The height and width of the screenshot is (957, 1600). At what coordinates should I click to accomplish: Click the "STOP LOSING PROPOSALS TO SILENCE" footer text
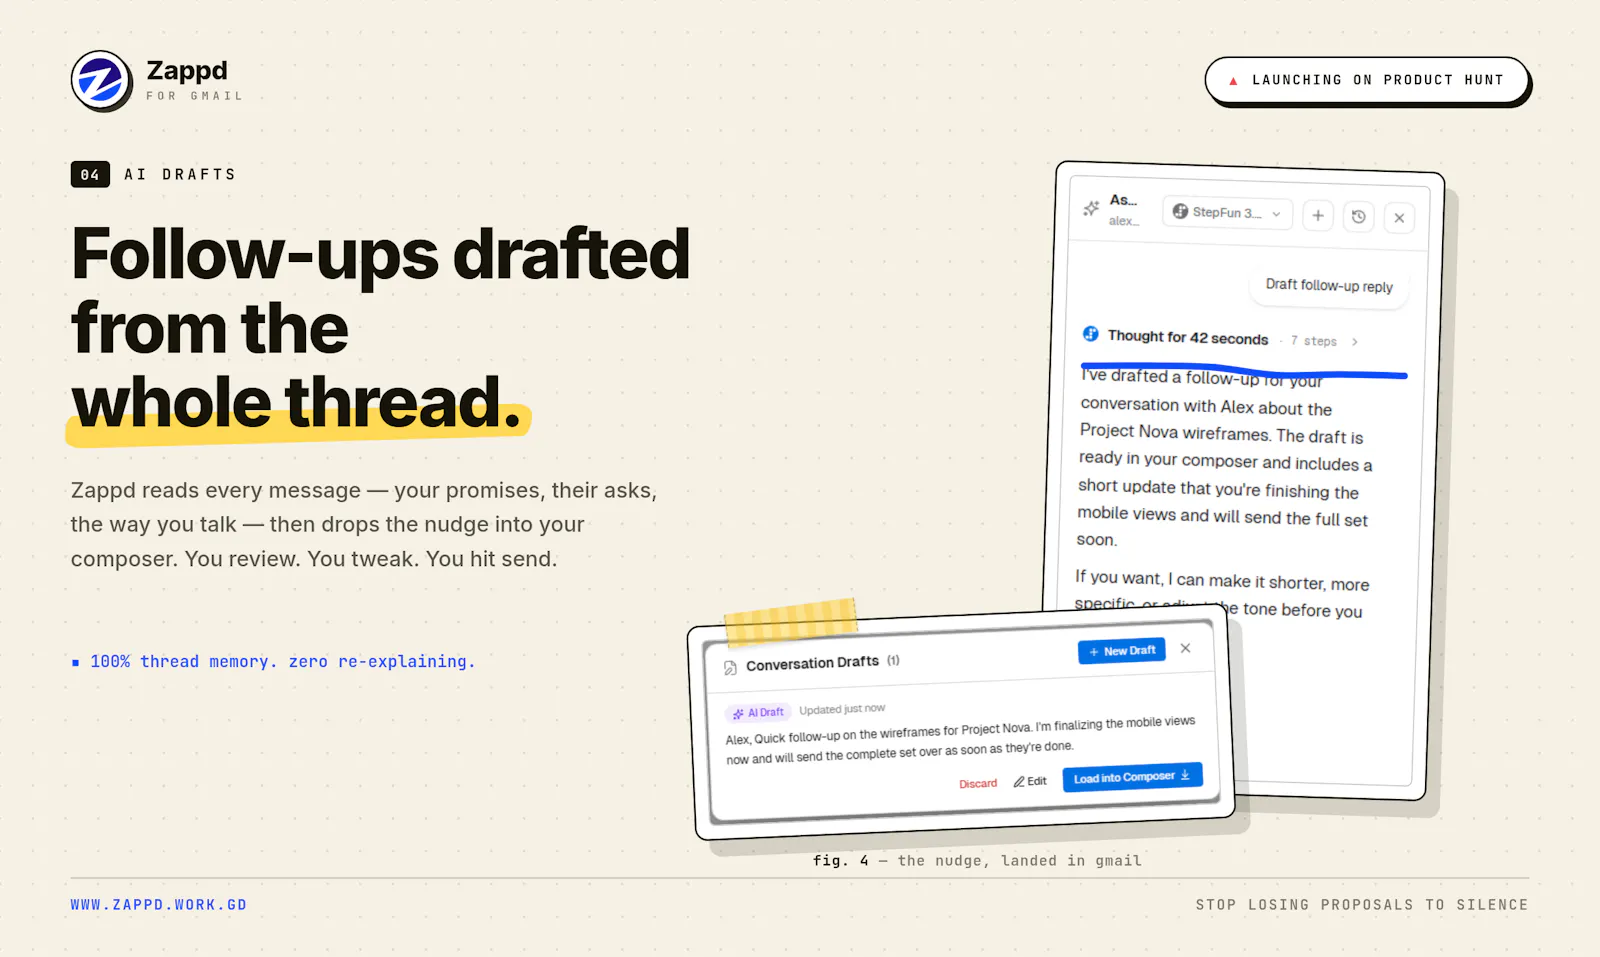tap(1362, 905)
